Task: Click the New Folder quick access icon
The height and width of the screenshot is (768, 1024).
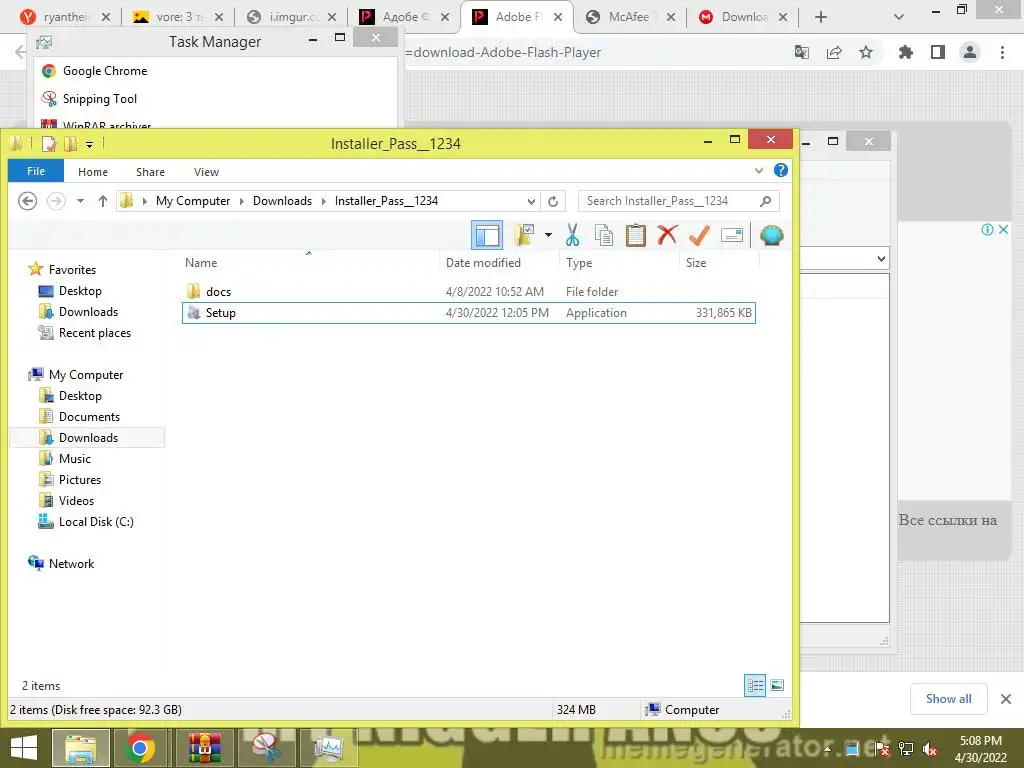Action: click(x=71, y=143)
